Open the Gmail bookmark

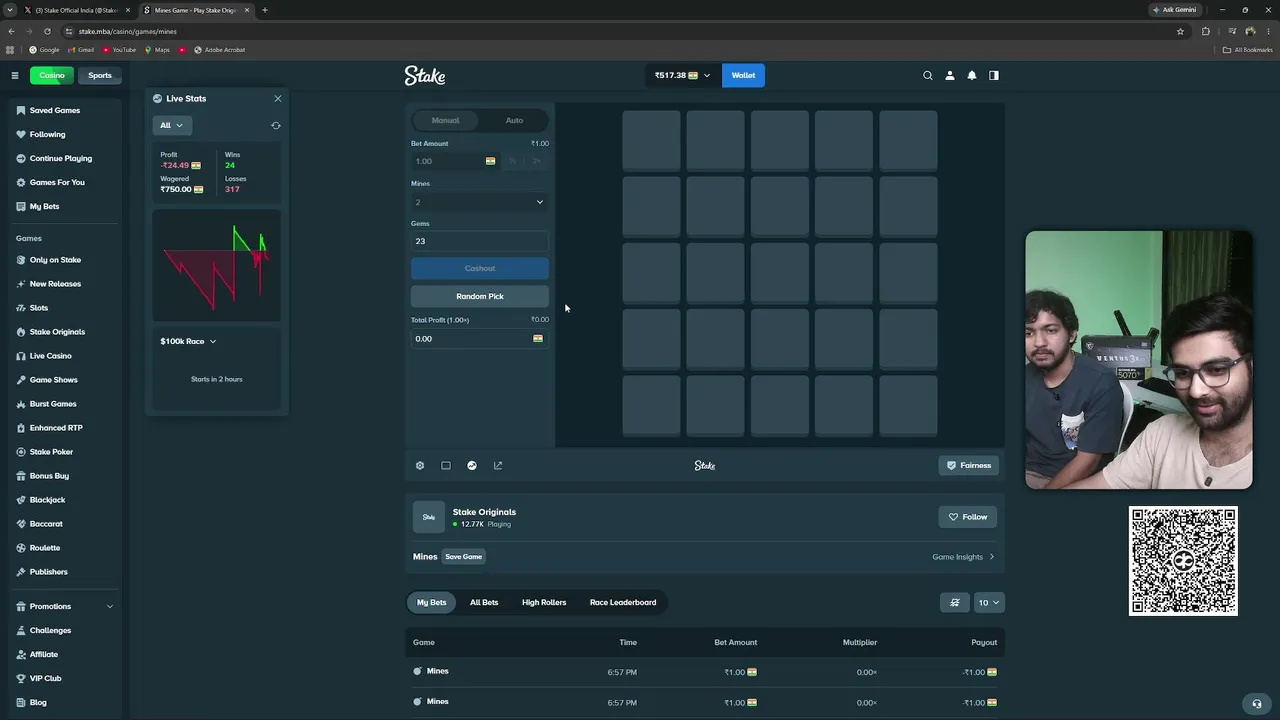80,50
